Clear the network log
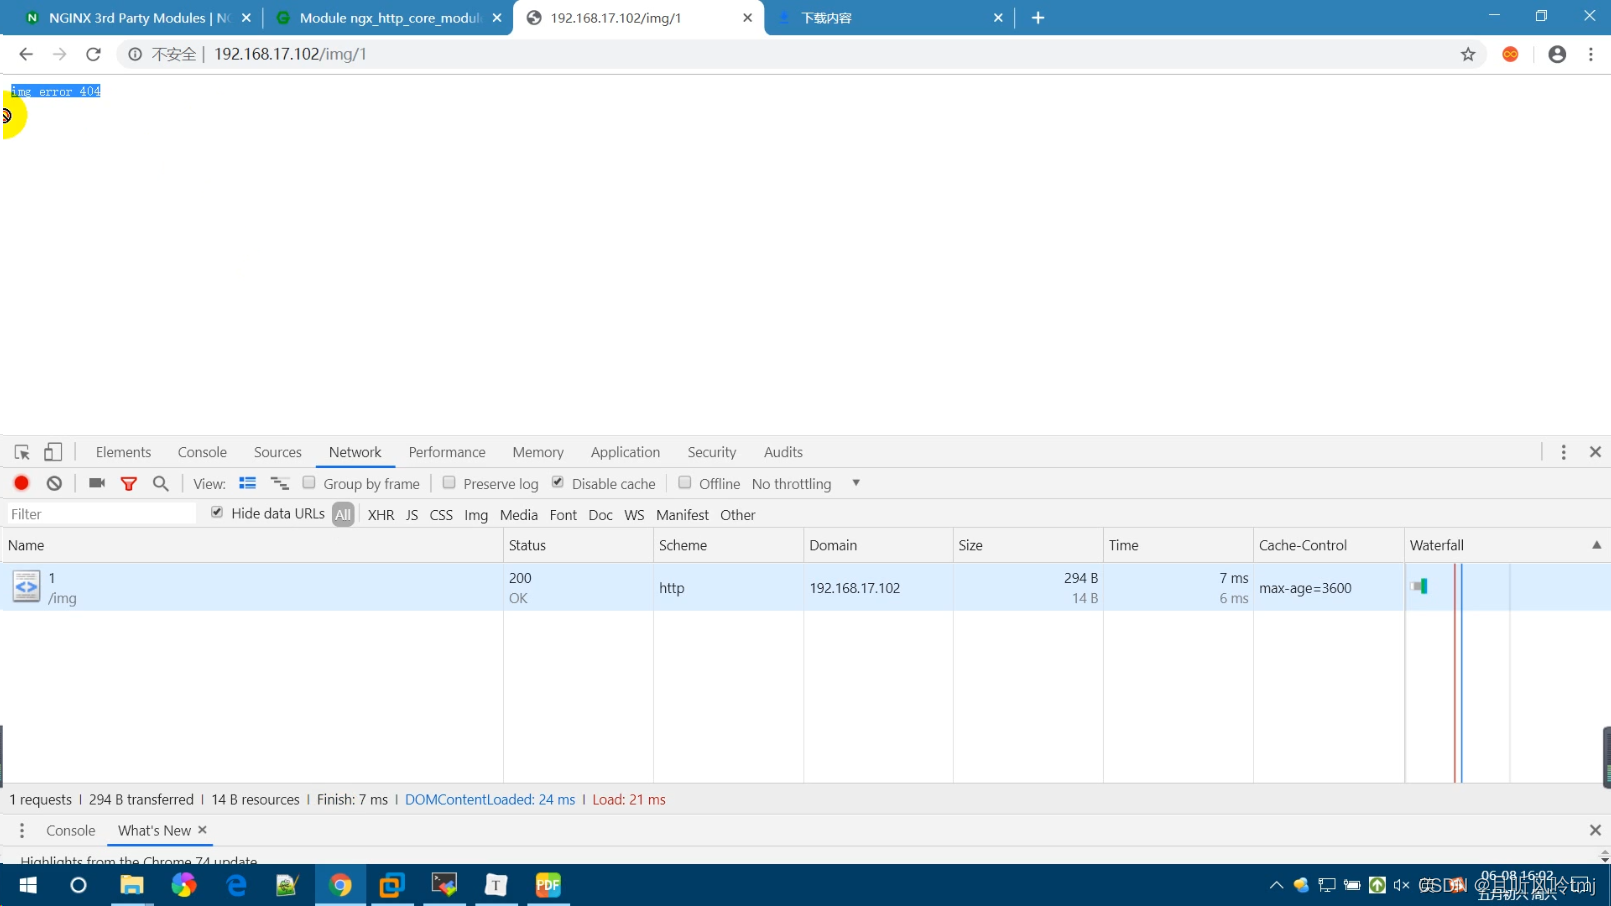1611x906 pixels. [54, 483]
